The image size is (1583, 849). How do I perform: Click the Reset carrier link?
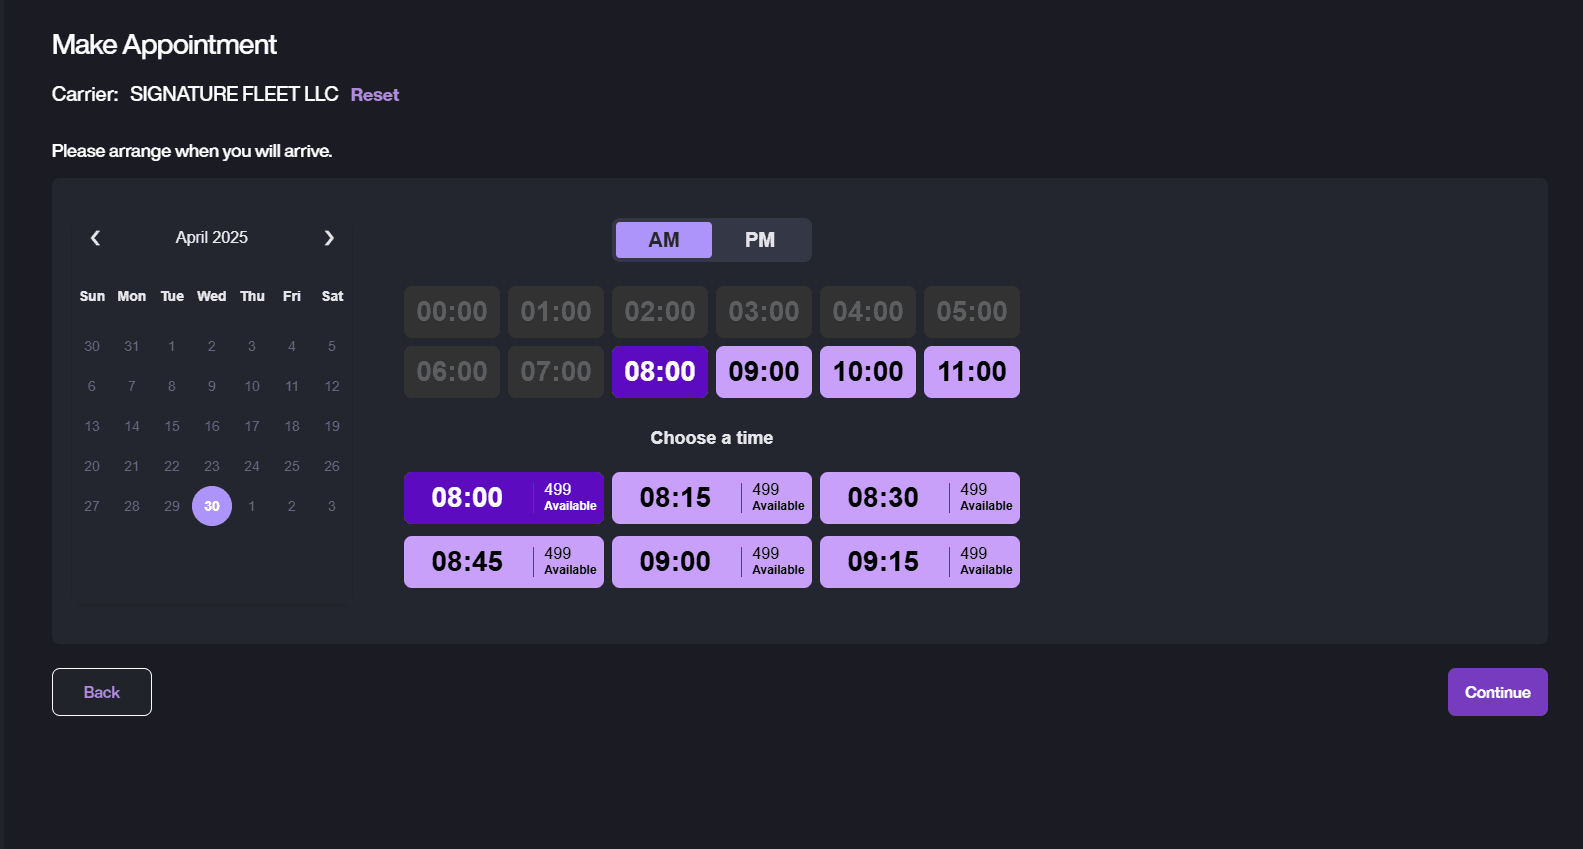coord(375,95)
